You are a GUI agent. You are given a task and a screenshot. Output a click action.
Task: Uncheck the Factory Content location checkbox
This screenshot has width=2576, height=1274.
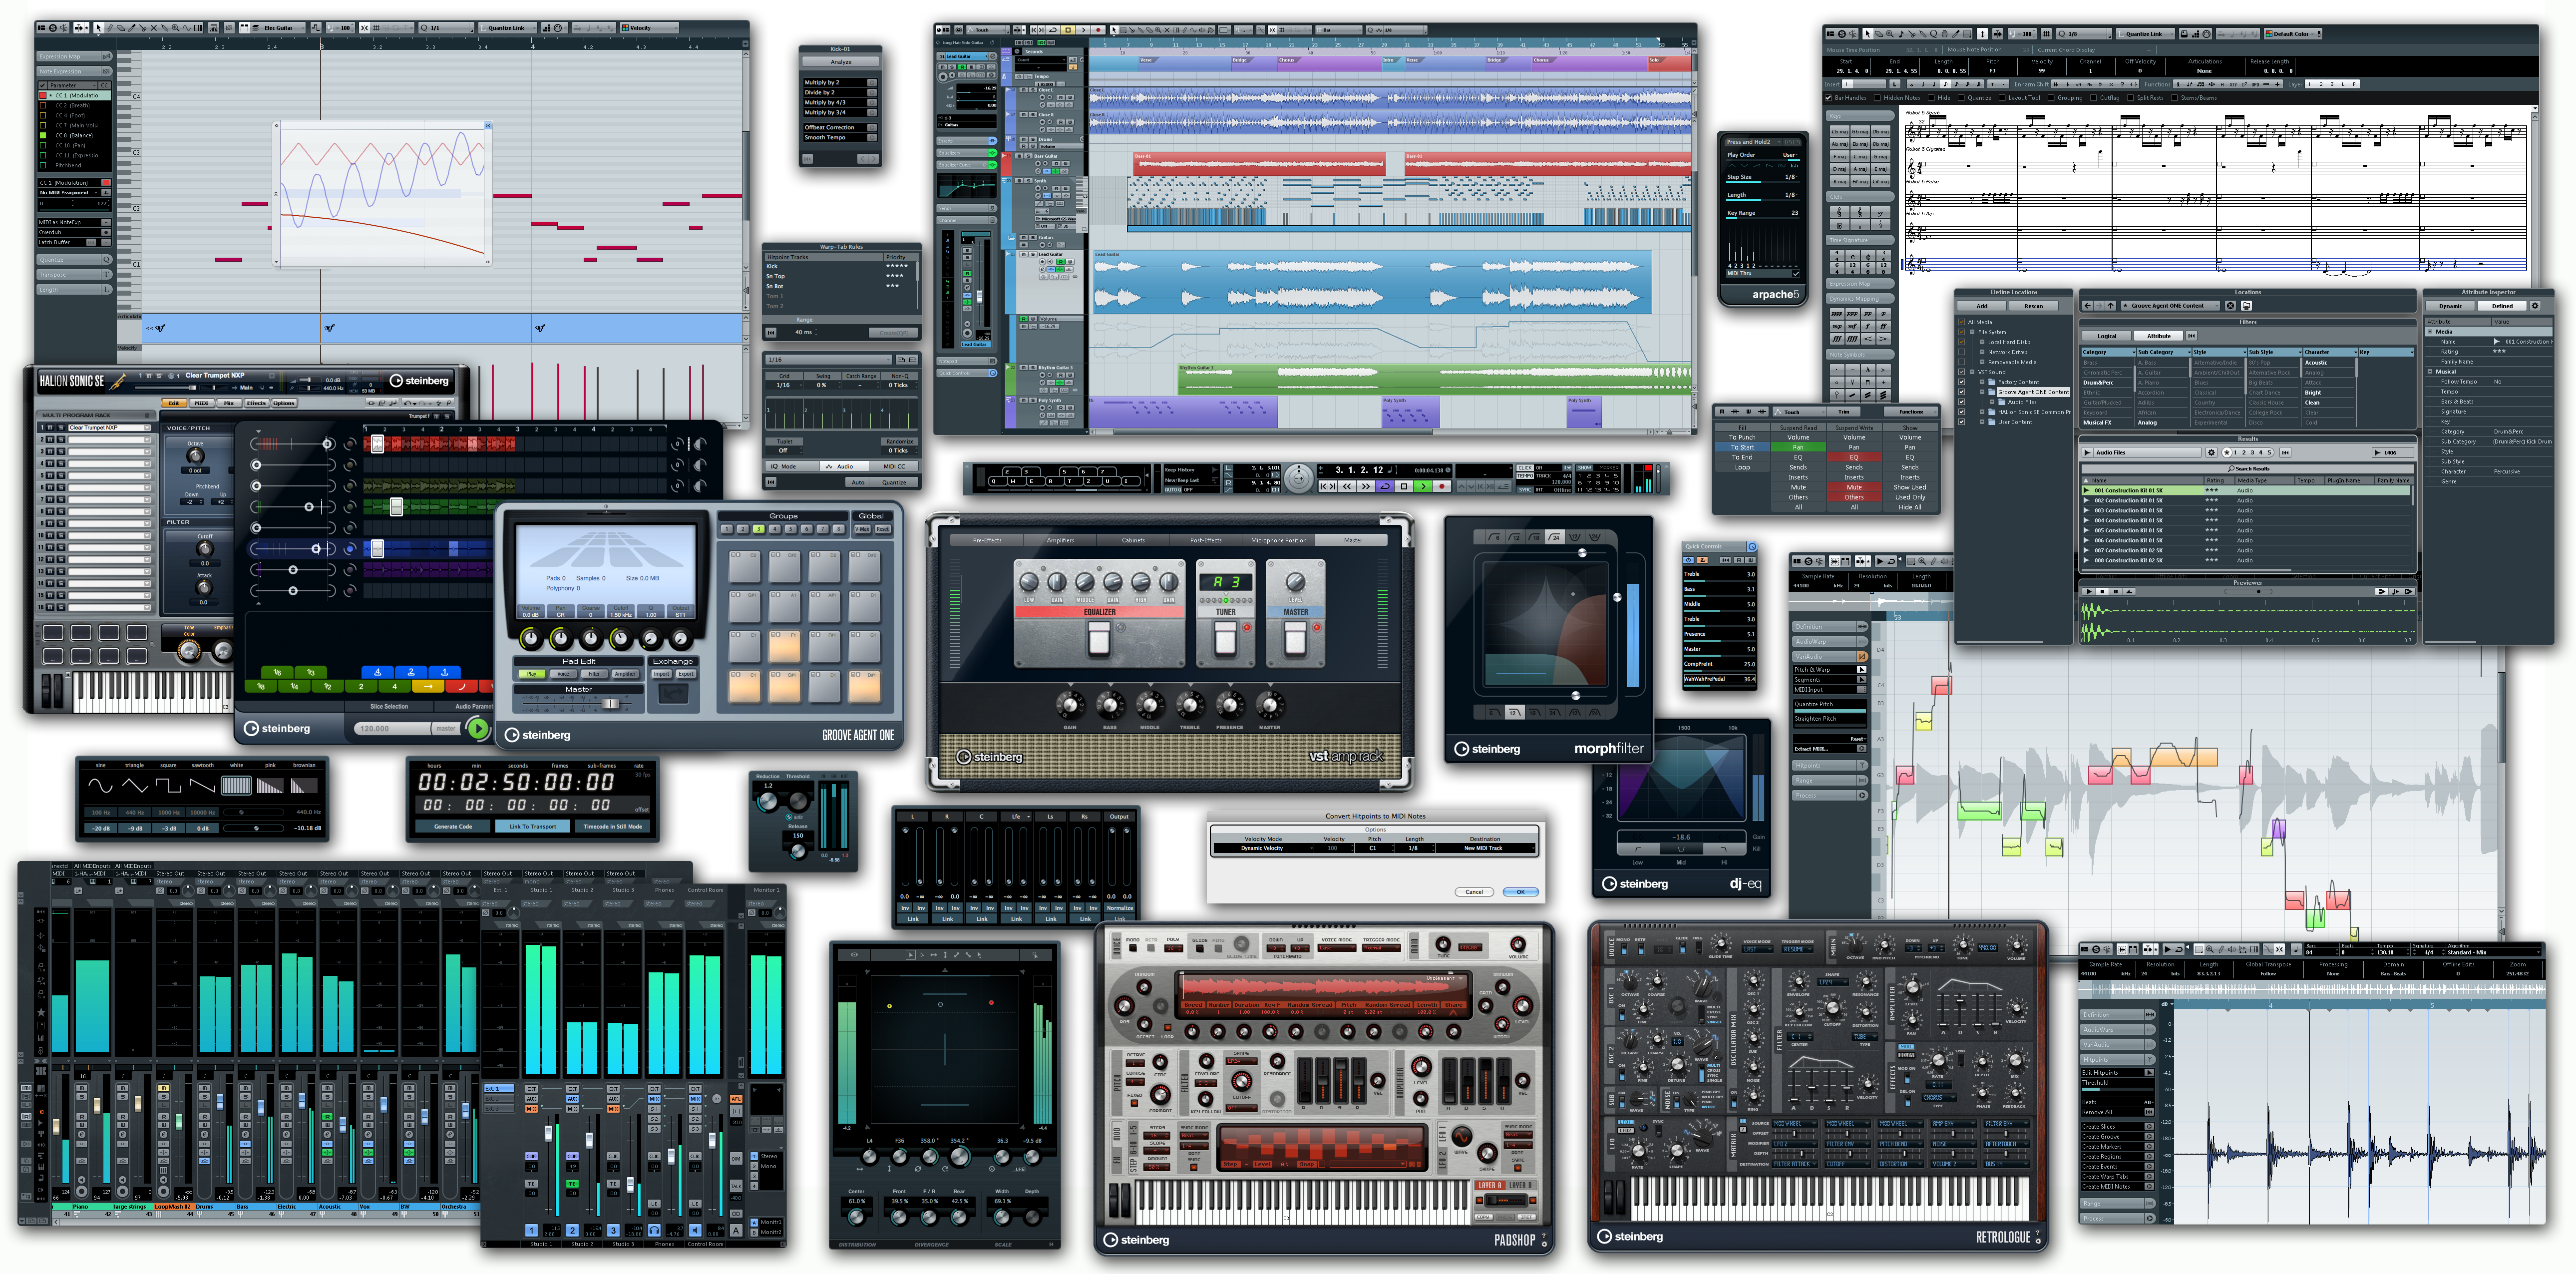[x=1961, y=382]
